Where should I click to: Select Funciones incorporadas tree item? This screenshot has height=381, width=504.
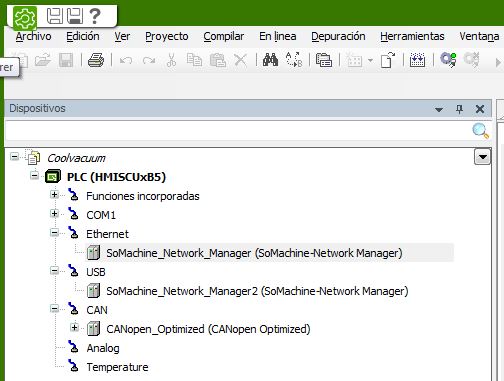143,196
